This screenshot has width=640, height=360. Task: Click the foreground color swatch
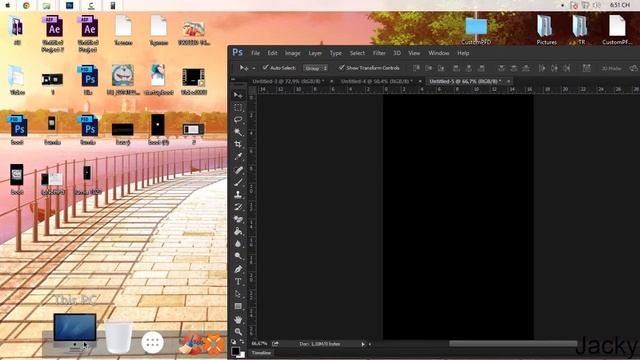[236, 351]
